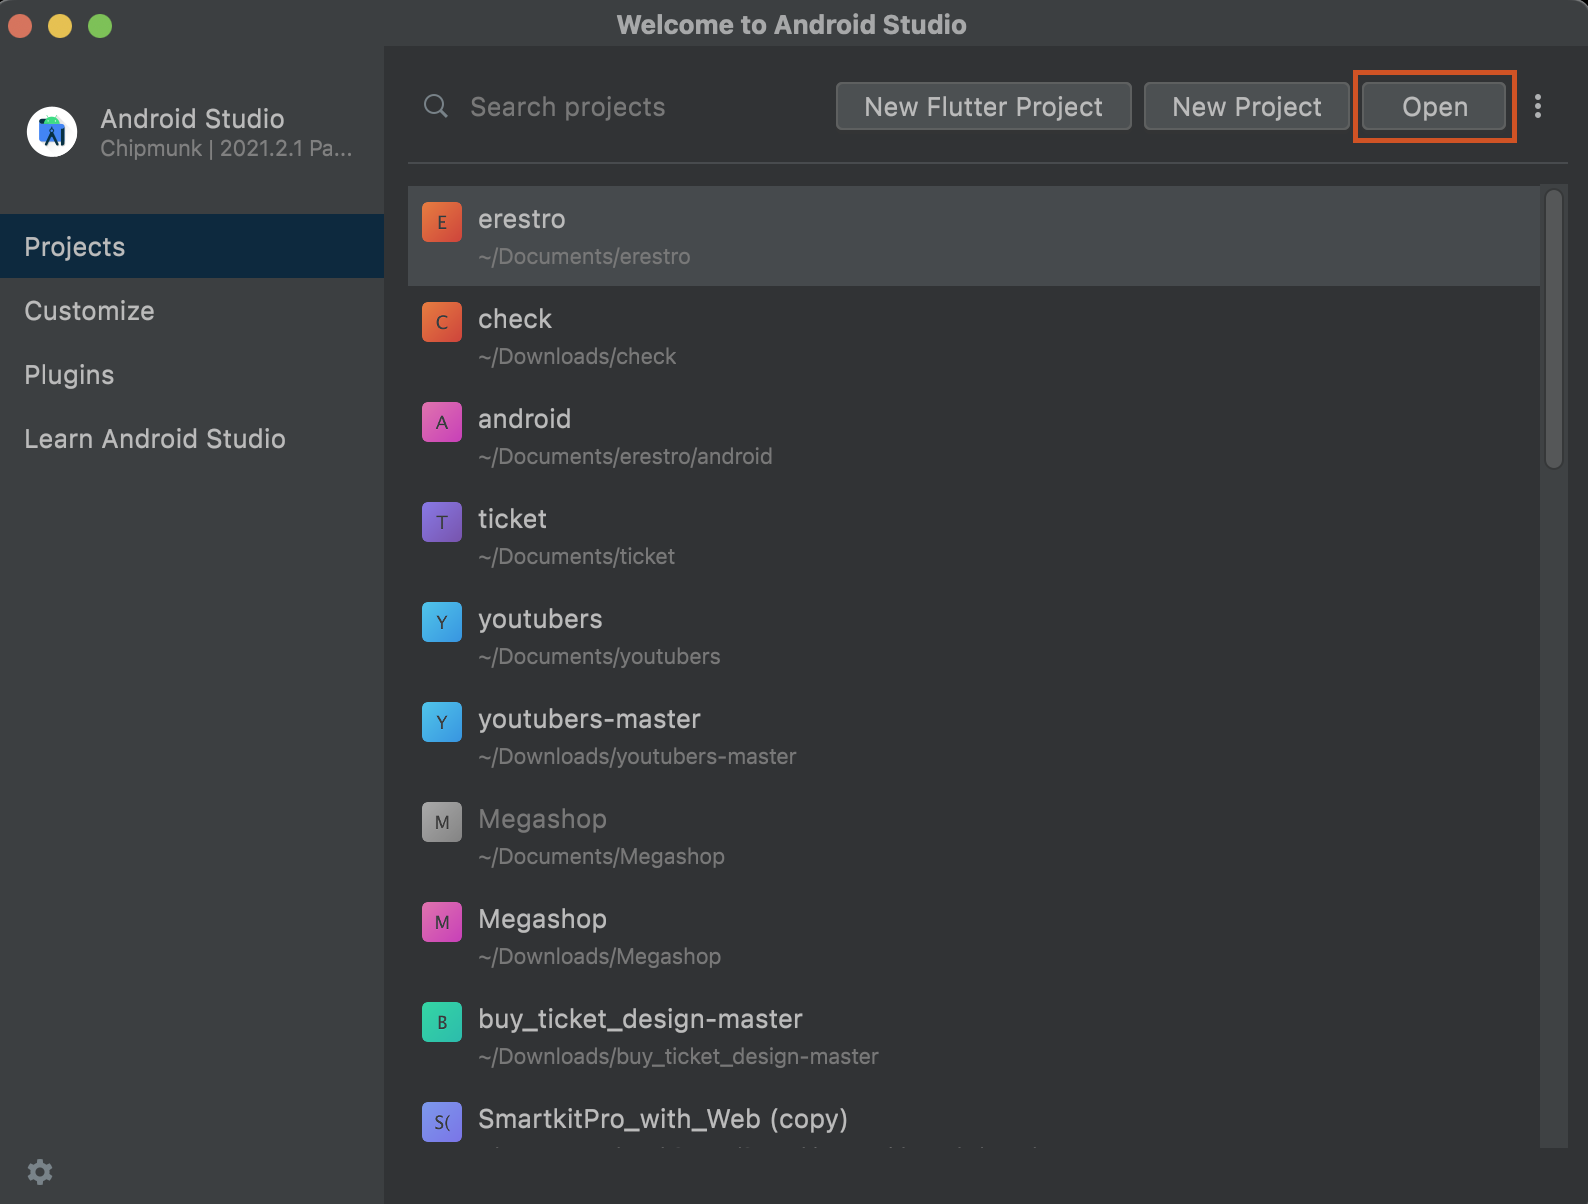Select the android project entry
The image size is (1588, 1204).
point(974,436)
